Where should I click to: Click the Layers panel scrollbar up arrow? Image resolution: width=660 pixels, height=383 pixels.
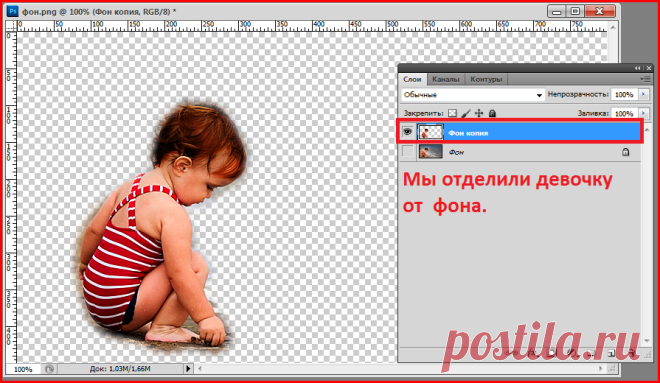click(647, 130)
